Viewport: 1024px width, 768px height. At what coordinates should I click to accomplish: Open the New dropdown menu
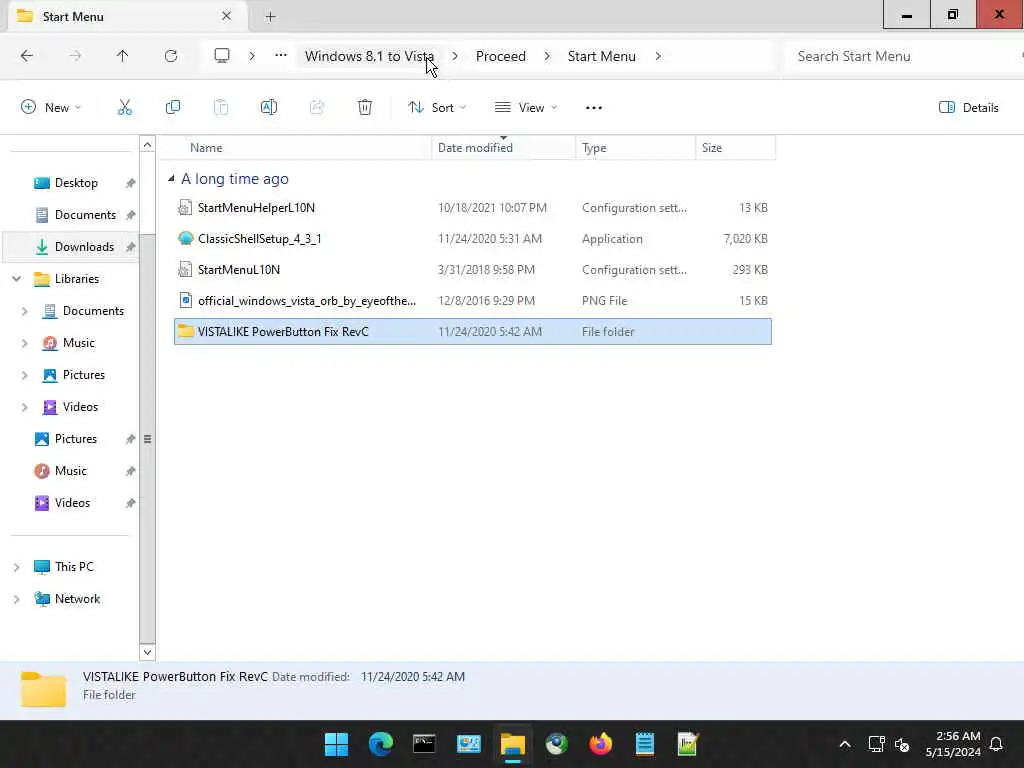click(x=51, y=108)
